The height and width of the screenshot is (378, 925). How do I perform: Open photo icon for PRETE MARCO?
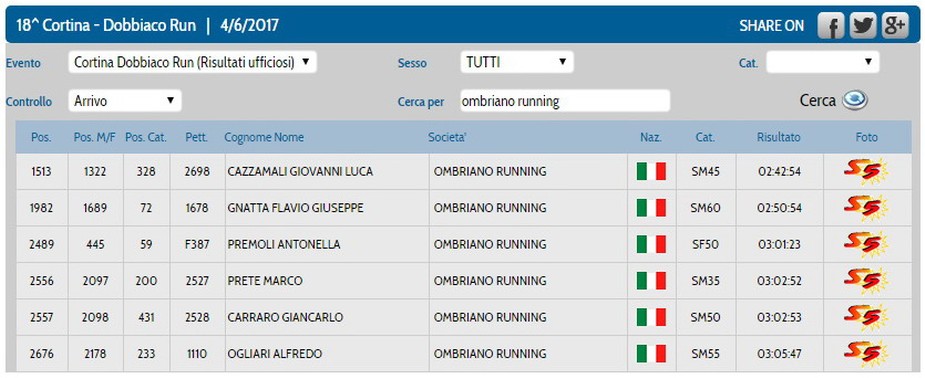(x=865, y=281)
